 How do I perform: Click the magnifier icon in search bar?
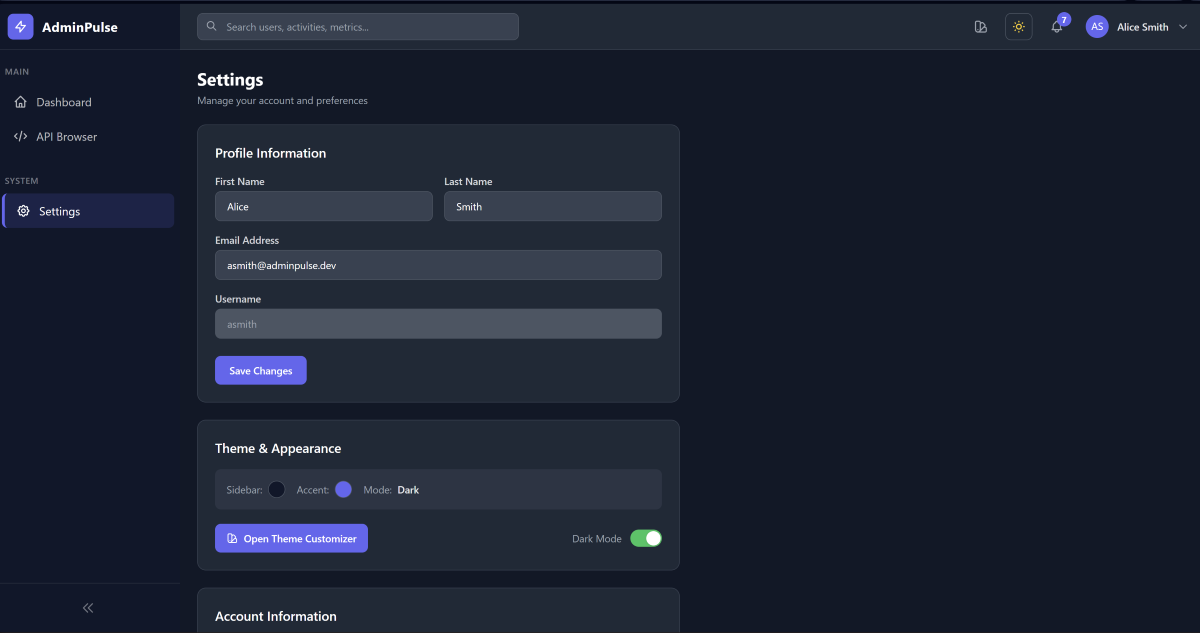(212, 27)
